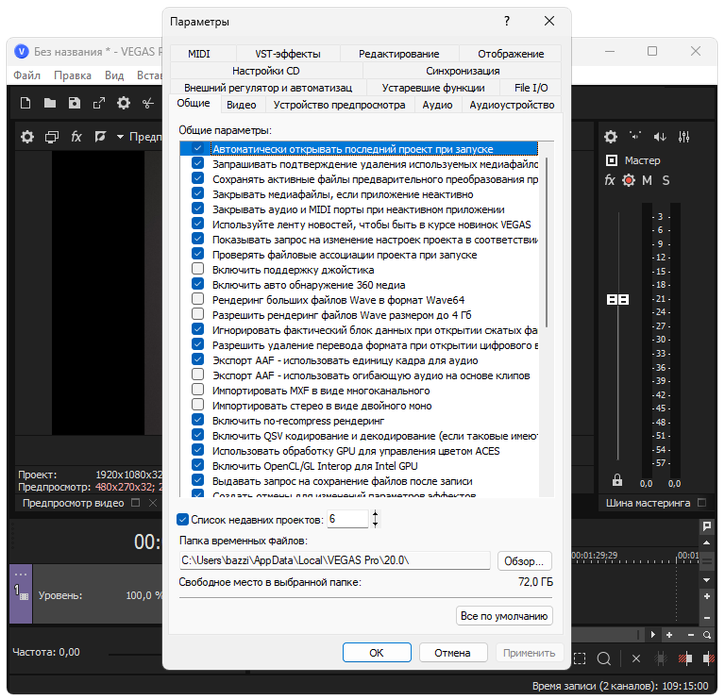Screen dimensions: 725x700
Task: Click the Open project folder icon
Action: pos(50,103)
